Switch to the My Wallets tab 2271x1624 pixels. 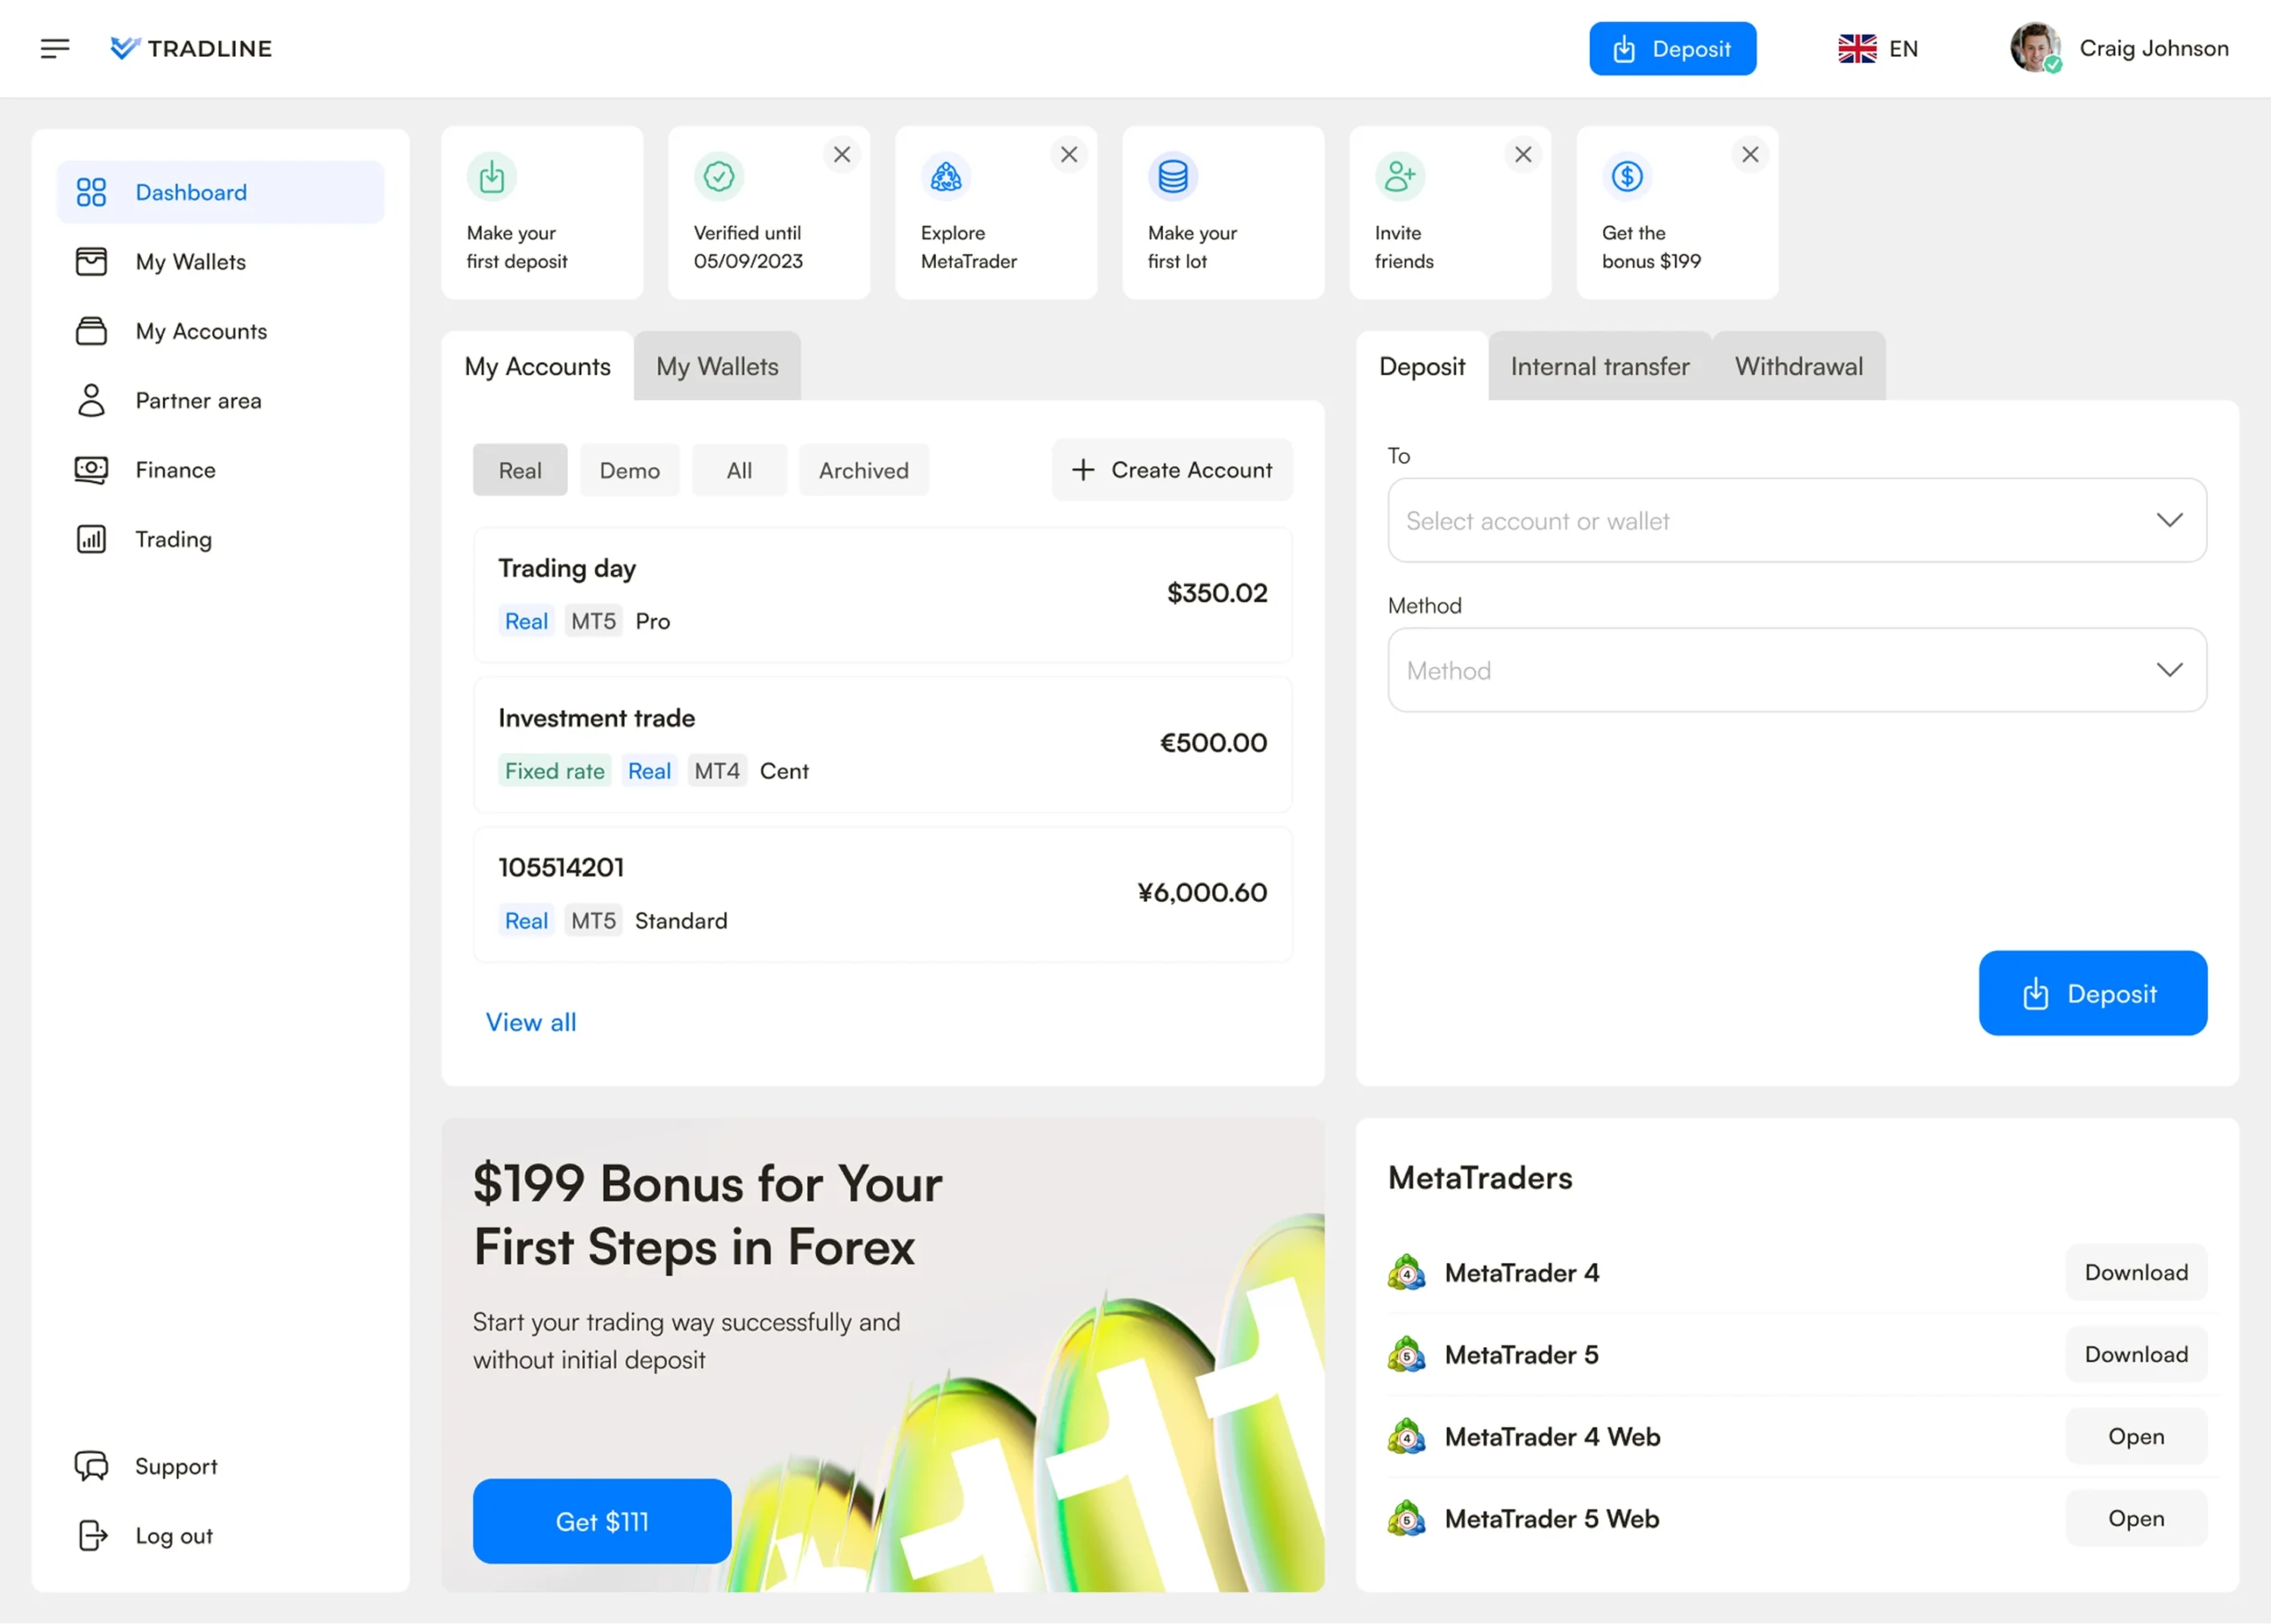tap(717, 367)
